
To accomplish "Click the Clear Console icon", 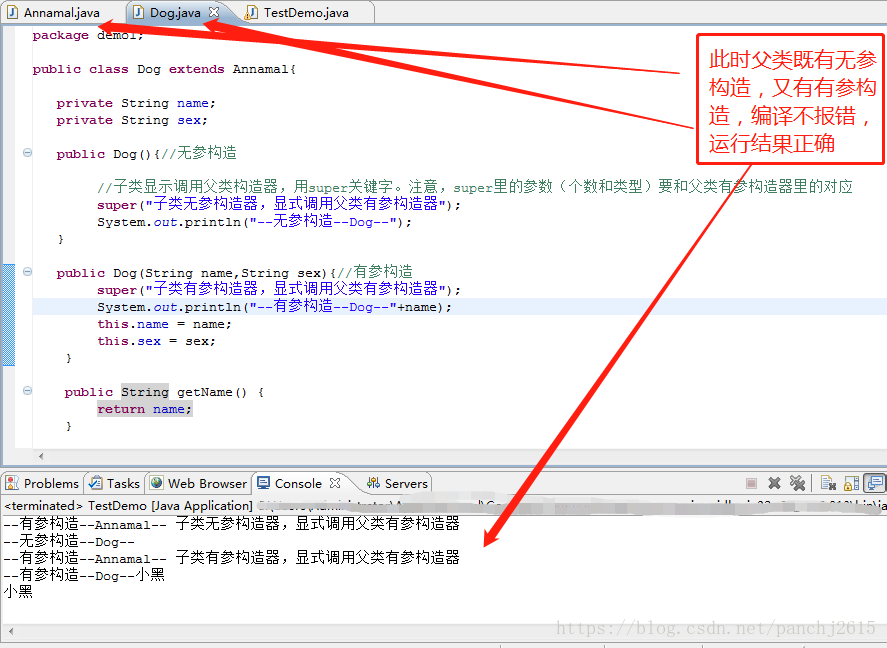I will coord(828,483).
